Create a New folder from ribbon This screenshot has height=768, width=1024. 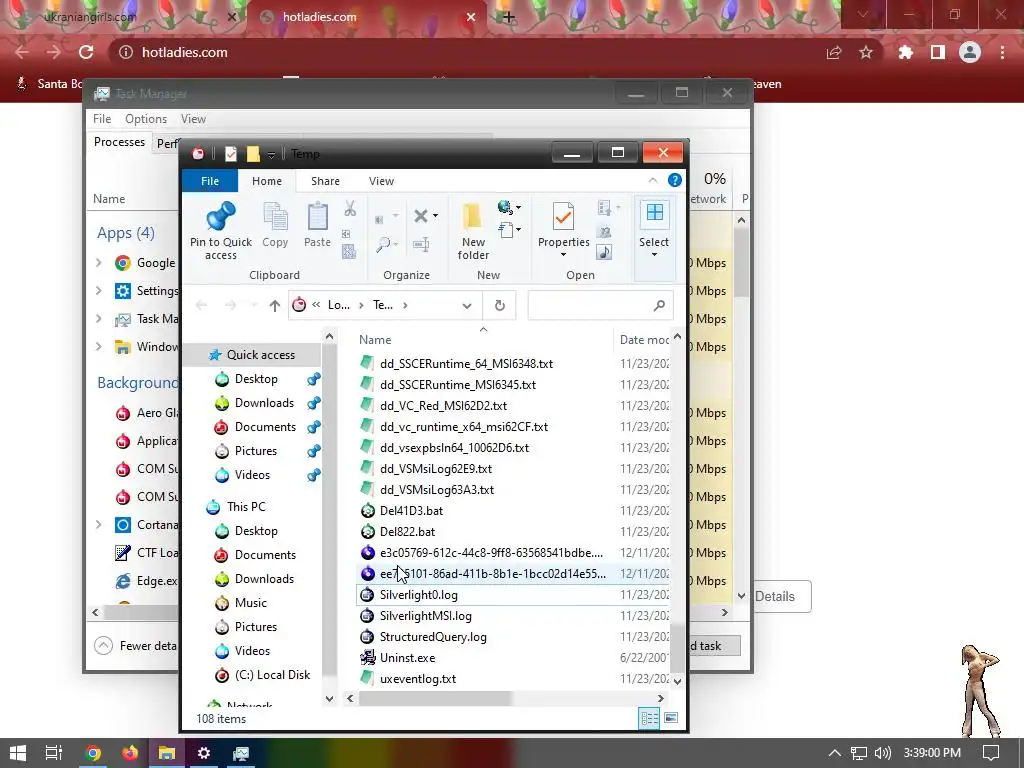(473, 231)
